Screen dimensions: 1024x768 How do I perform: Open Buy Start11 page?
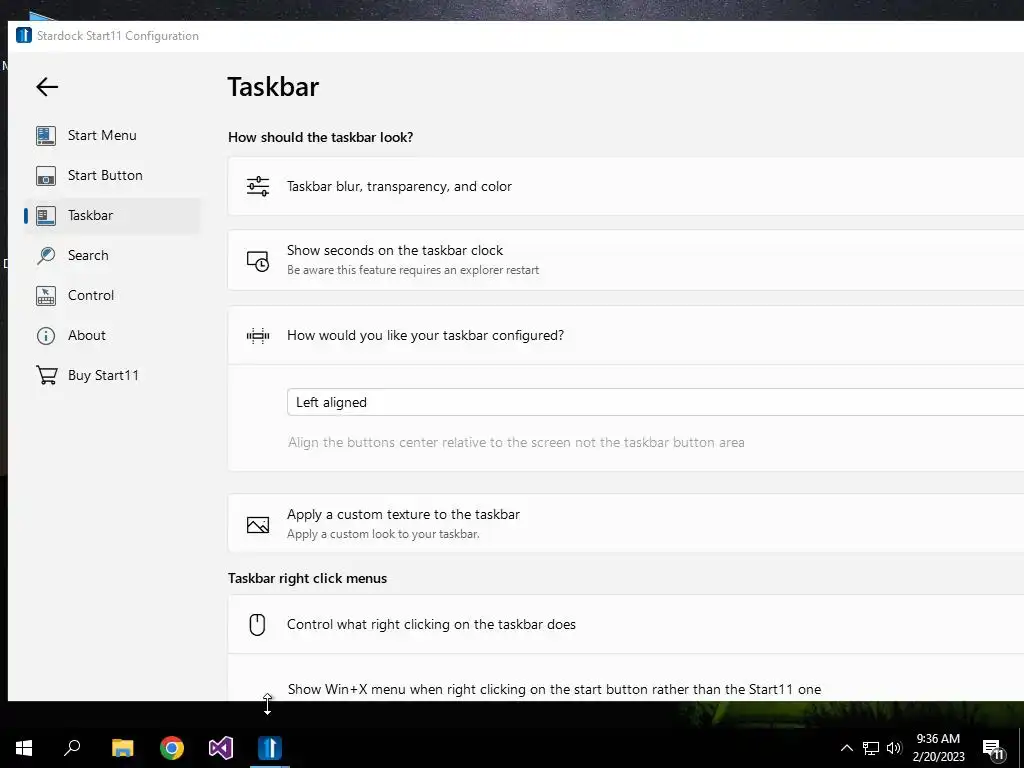point(112,376)
